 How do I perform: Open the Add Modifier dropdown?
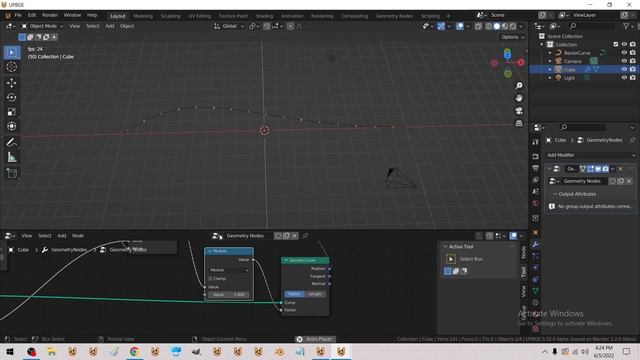[x=591, y=155]
